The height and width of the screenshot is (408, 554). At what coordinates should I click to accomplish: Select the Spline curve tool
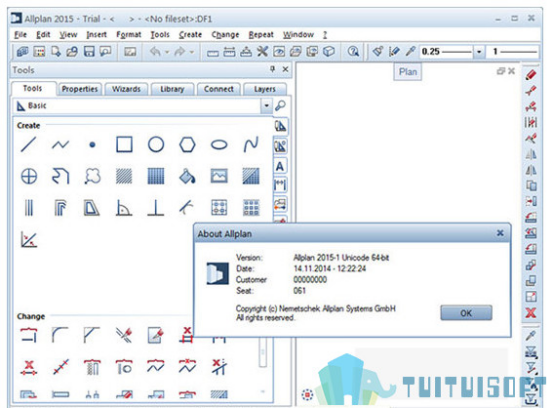(251, 144)
